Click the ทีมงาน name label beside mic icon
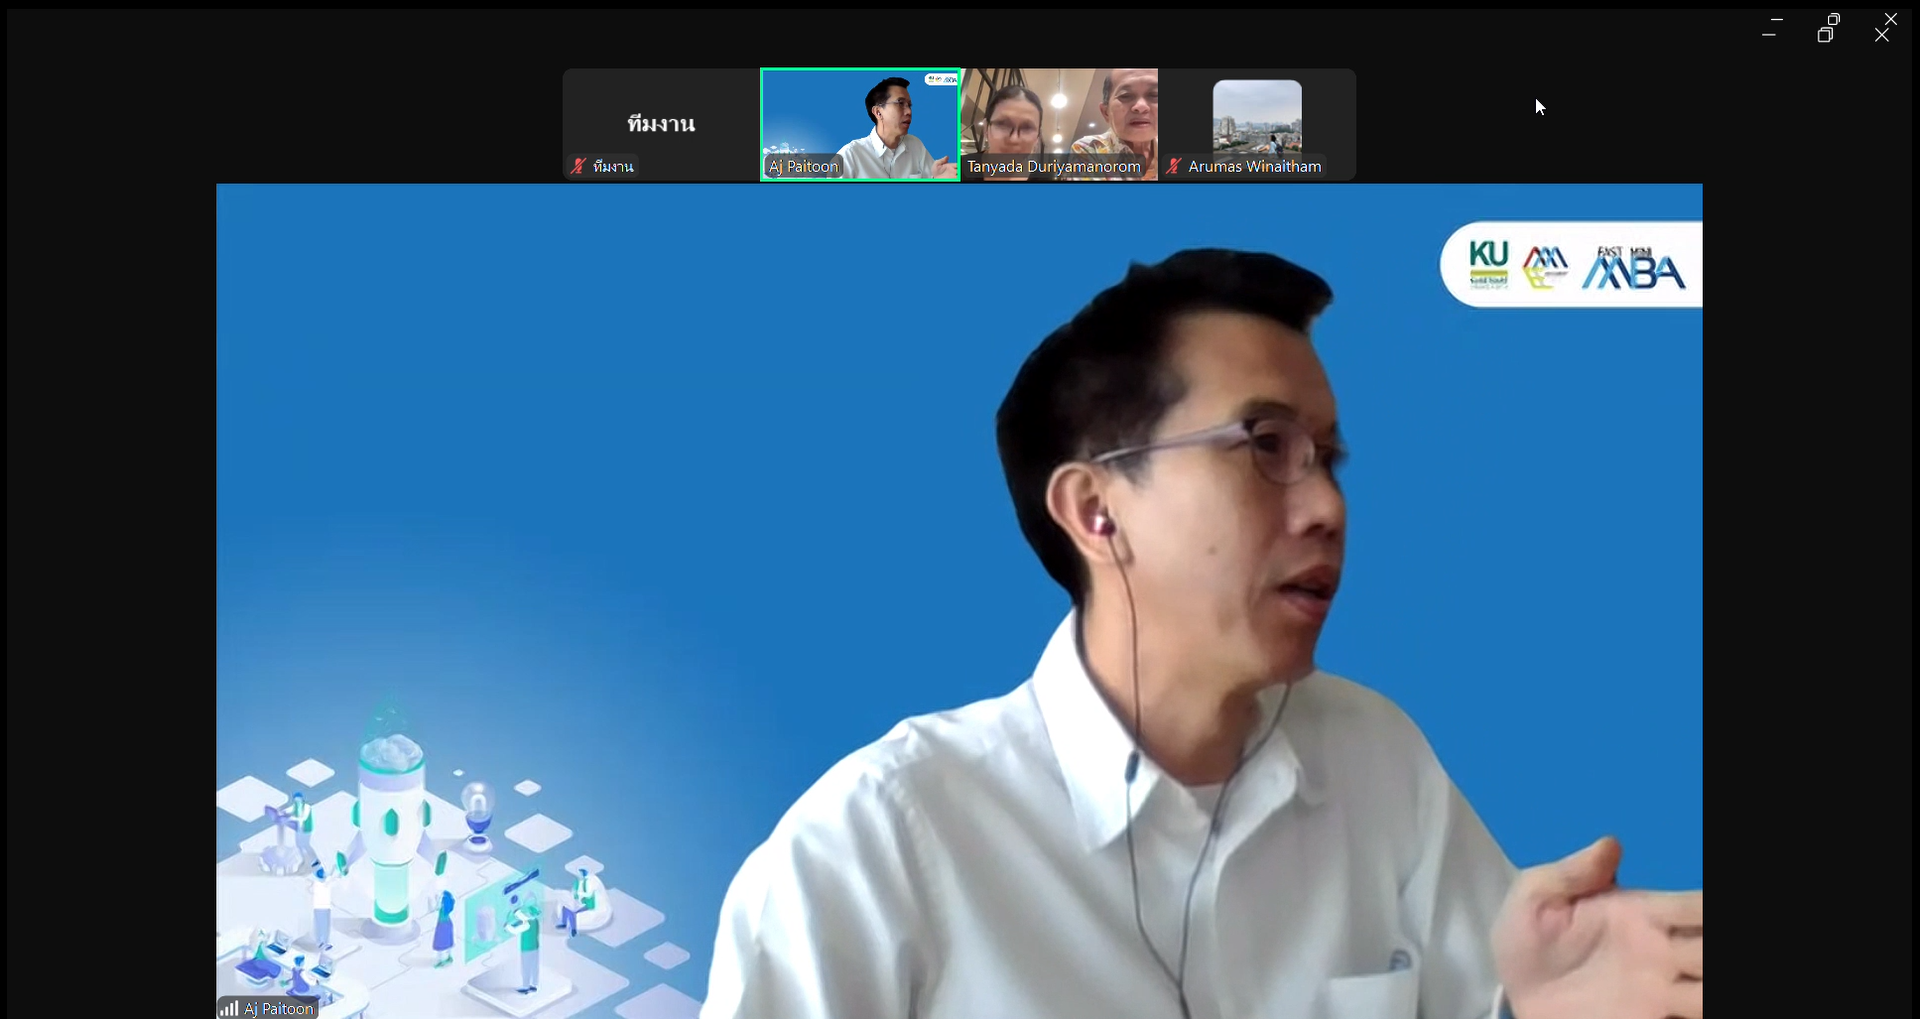 613,167
